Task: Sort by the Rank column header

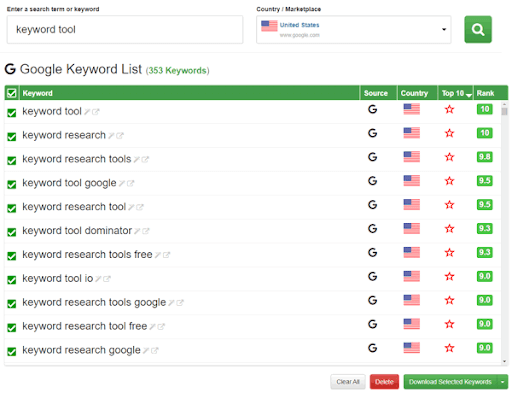Action: click(x=485, y=93)
